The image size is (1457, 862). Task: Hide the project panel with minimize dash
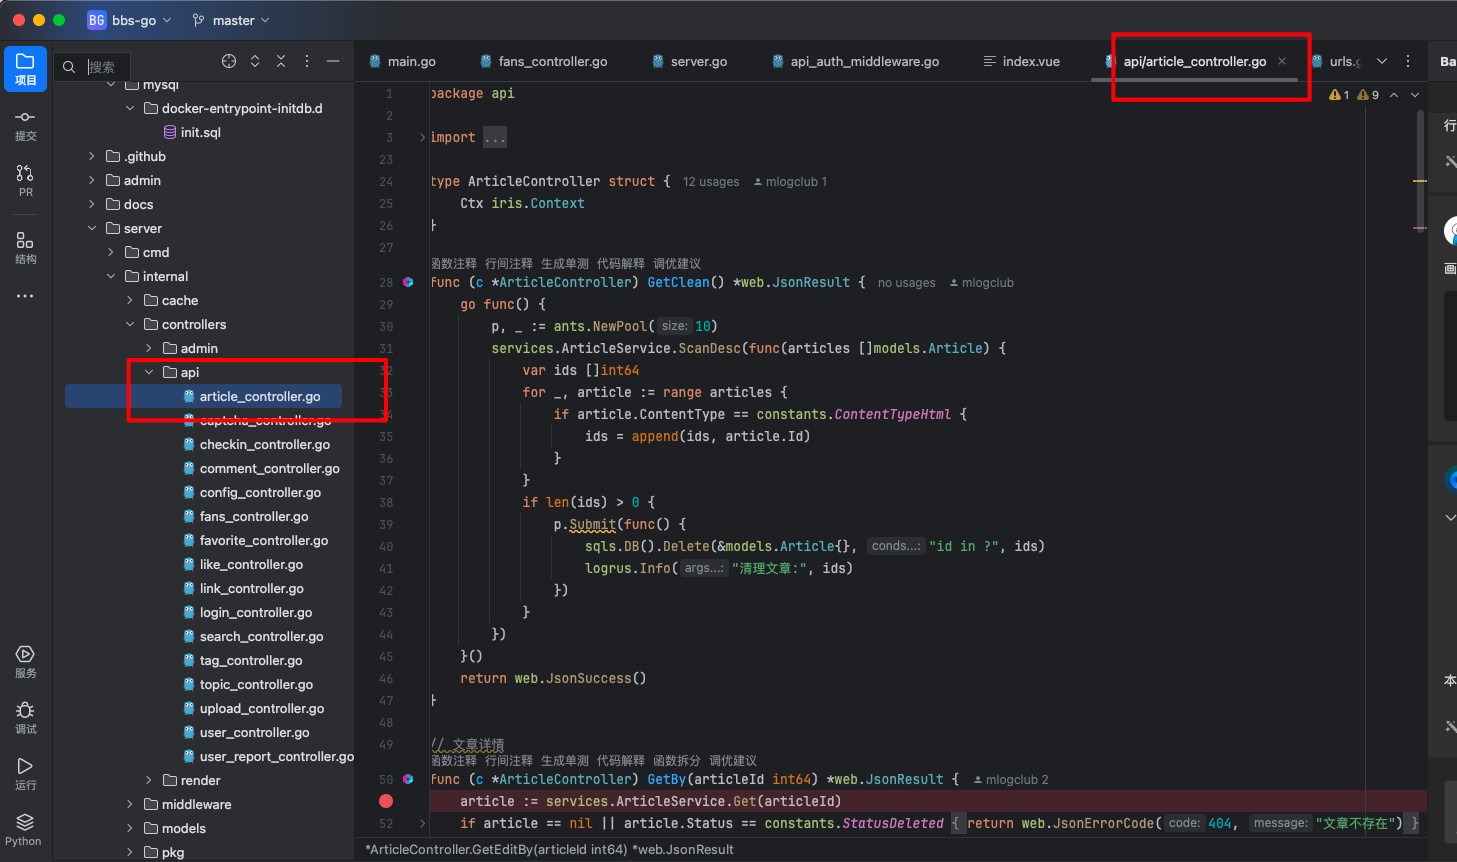333,61
